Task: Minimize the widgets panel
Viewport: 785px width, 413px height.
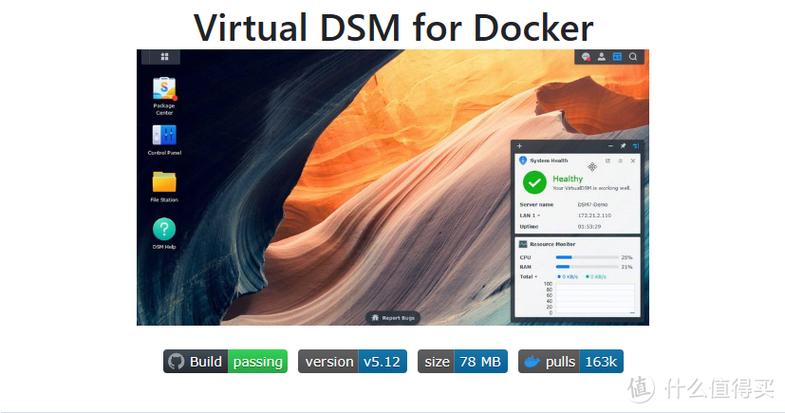Action: tap(610, 146)
